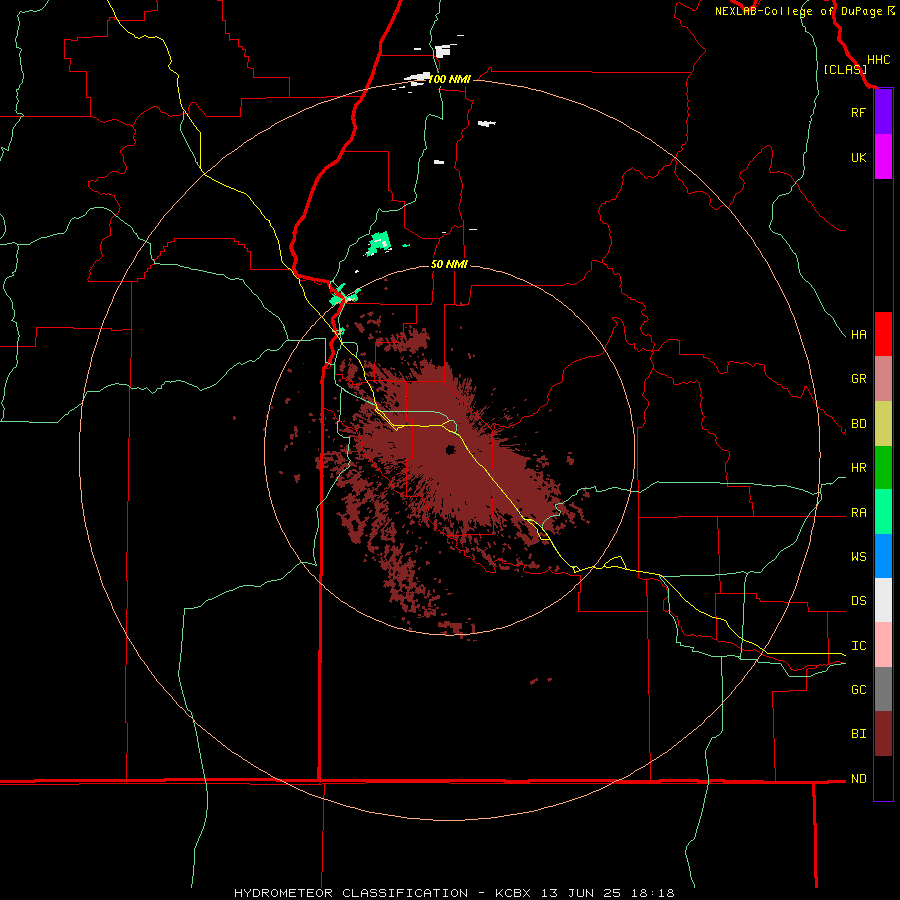Click the GC gray legend swatch

[883, 689]
